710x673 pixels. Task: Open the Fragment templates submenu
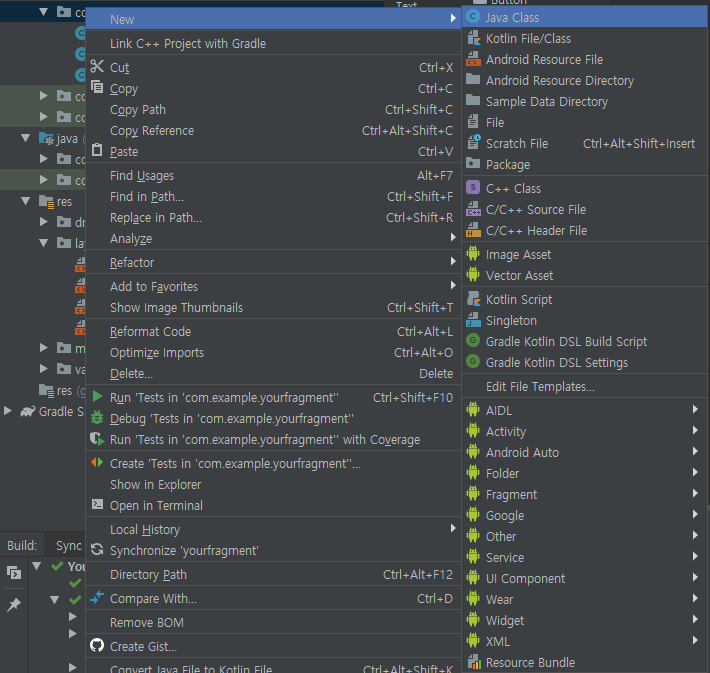585,494
